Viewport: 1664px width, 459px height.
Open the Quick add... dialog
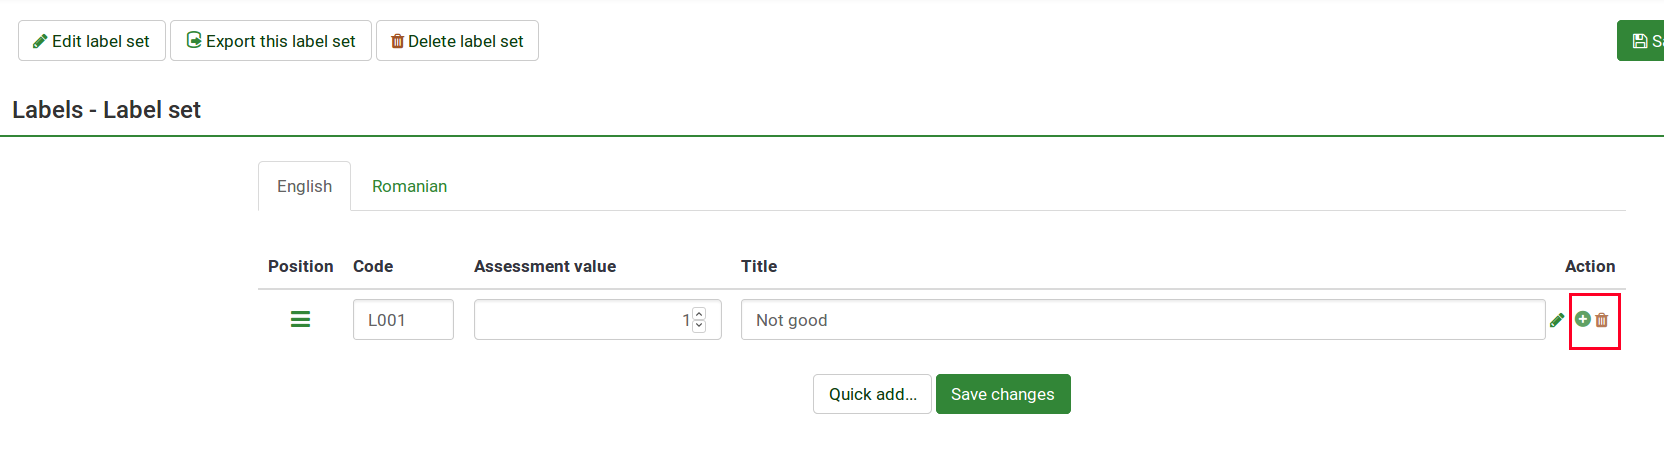pyautogui.click(x=872, y=394)
